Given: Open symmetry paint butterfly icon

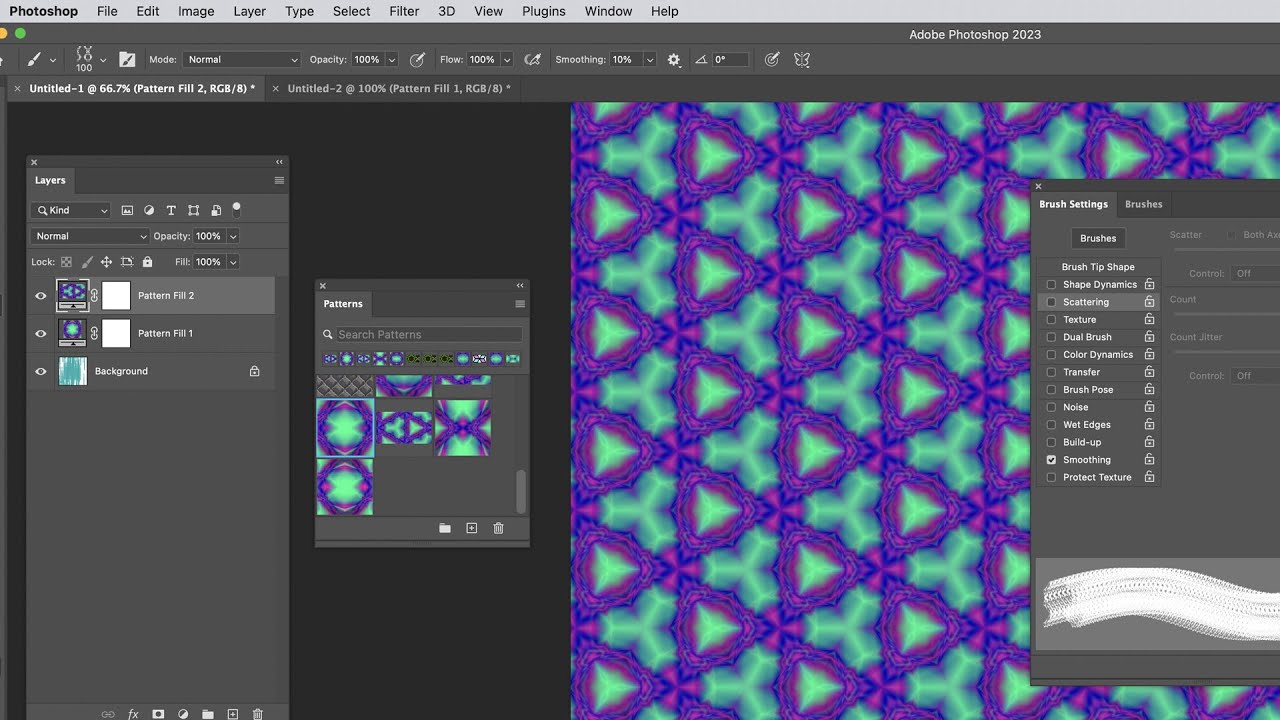Looking at the screenshot, I should point(802,60).
